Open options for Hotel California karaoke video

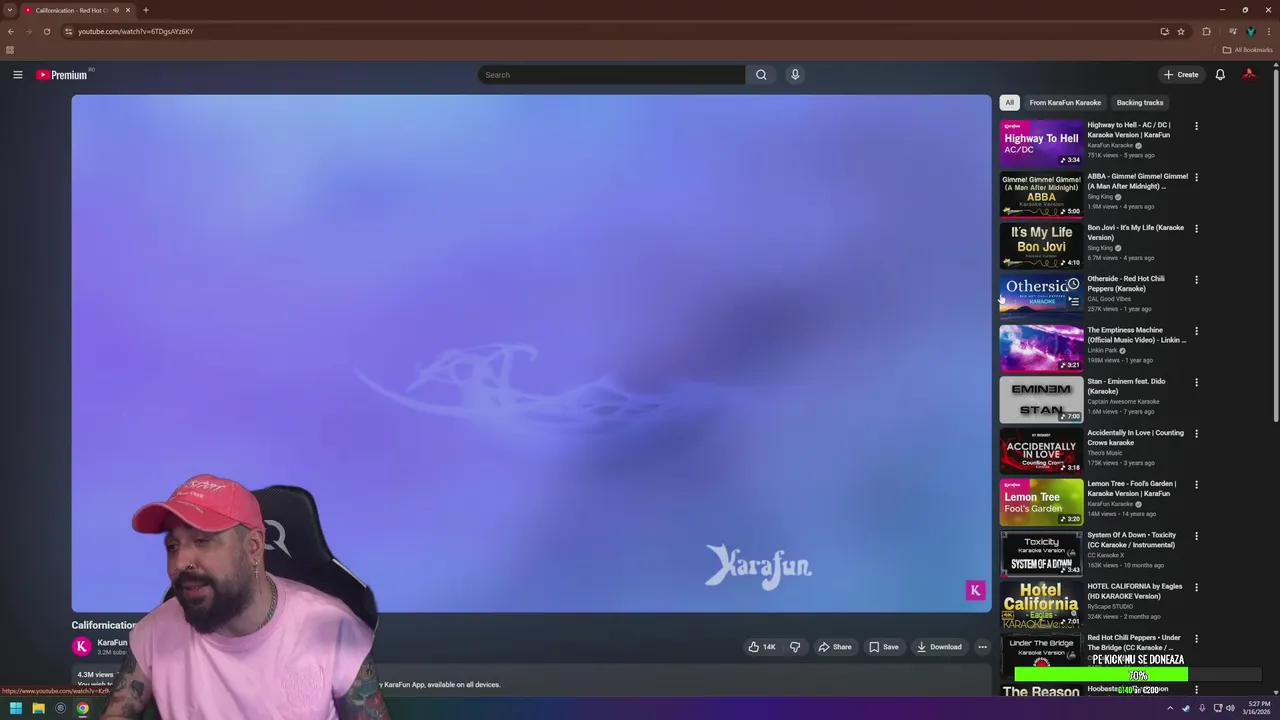[1196, 587]
